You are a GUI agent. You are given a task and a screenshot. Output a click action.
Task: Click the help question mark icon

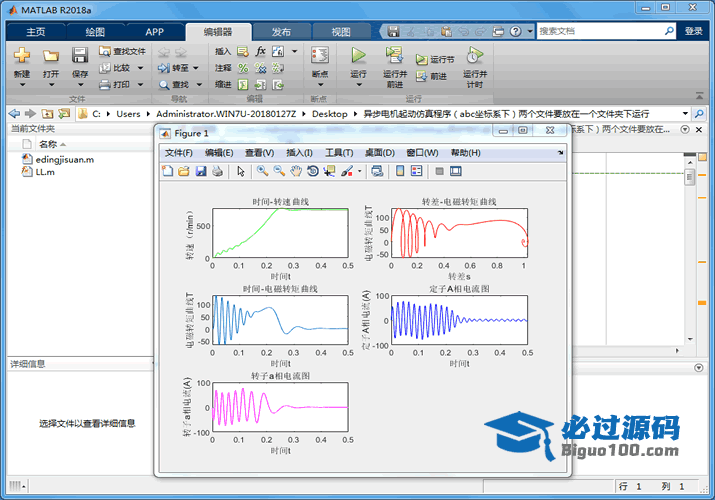[x=515, y=31]
